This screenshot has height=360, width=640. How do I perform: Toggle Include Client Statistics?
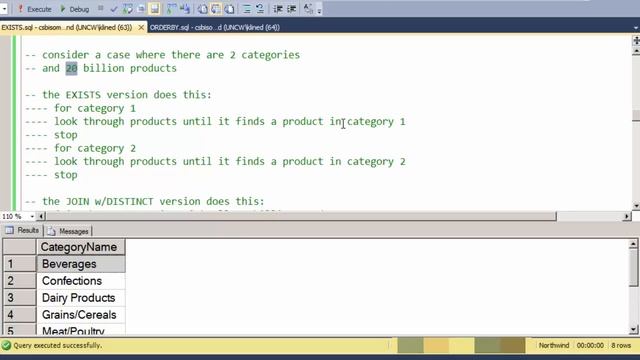point(185,9)
